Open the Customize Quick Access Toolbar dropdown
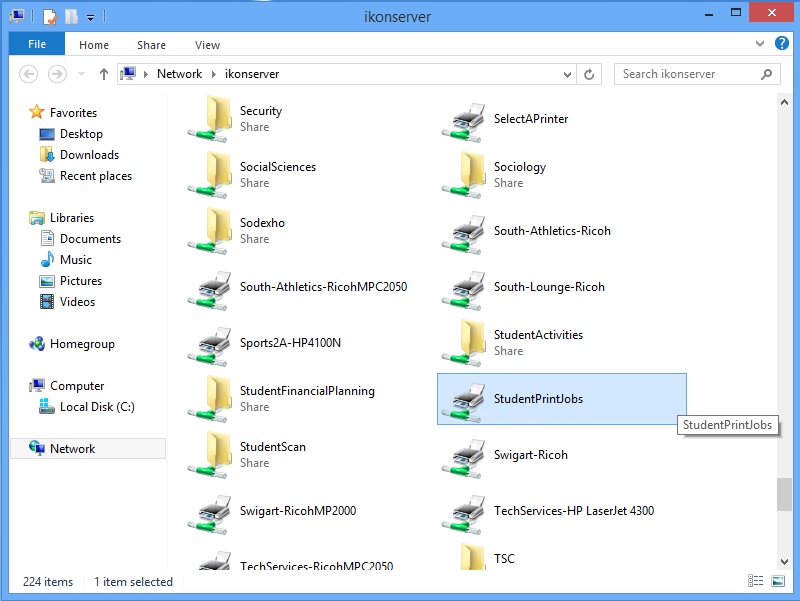 (90, 17)
